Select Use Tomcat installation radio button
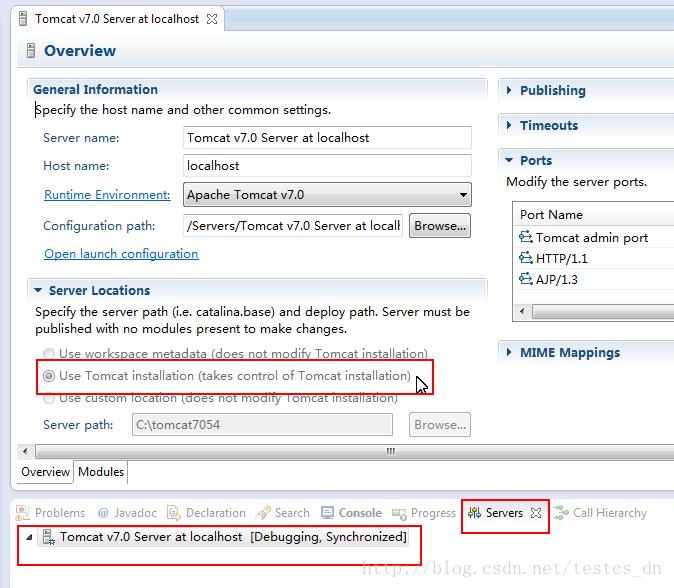674x588 pixels. pyautogui.click(x=49, y=376)
